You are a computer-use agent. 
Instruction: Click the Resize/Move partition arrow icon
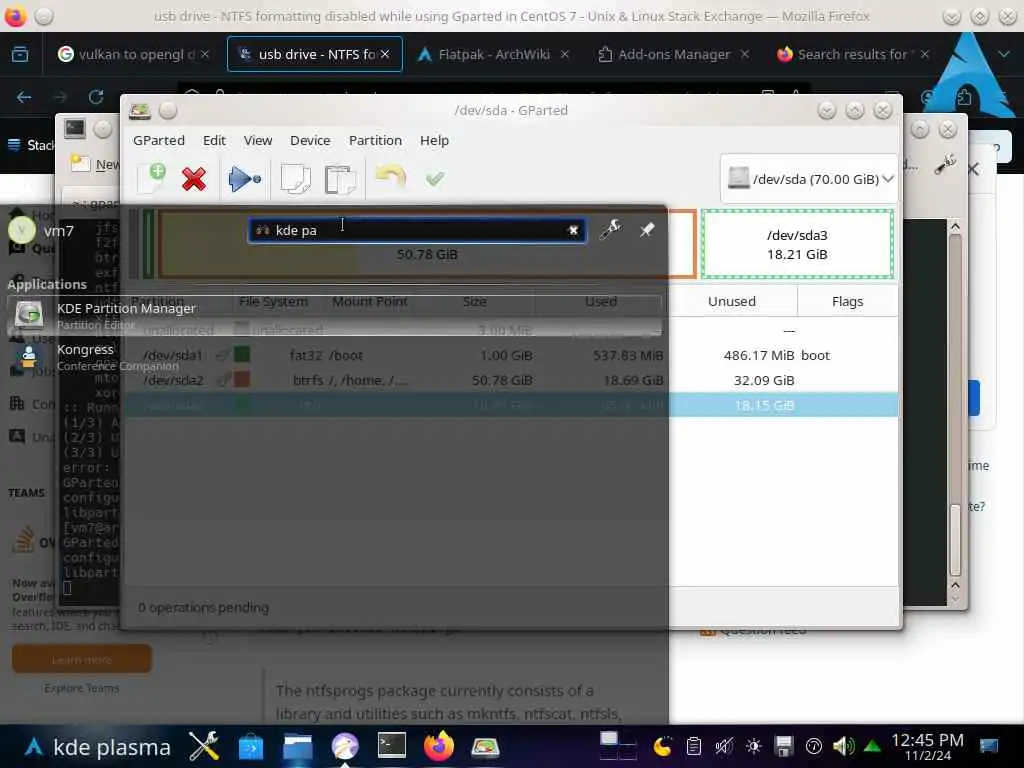(244, 178)
